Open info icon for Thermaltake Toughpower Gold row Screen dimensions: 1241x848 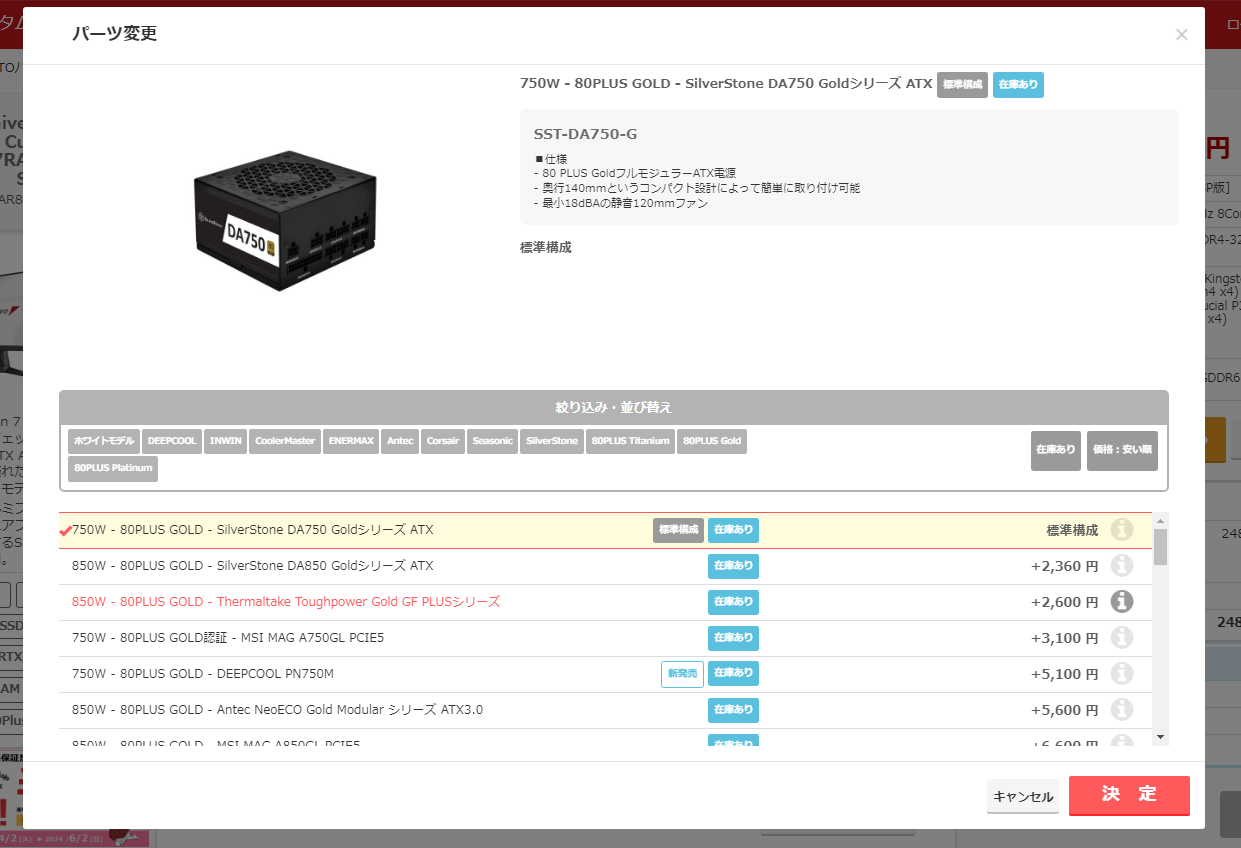point(1121,602)
